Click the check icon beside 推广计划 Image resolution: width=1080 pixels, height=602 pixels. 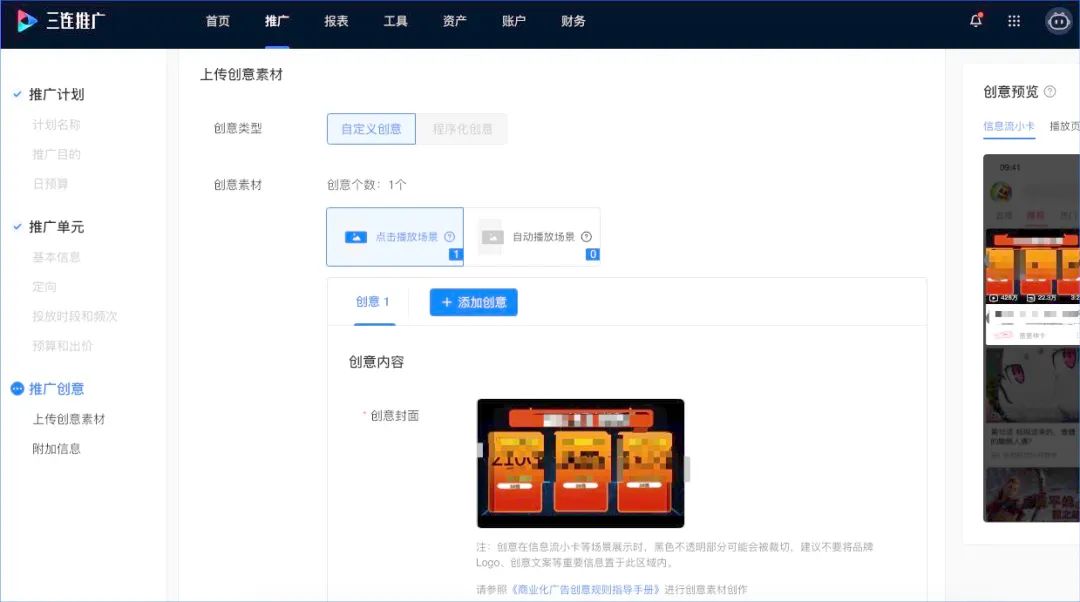click(x=18, y=93)
